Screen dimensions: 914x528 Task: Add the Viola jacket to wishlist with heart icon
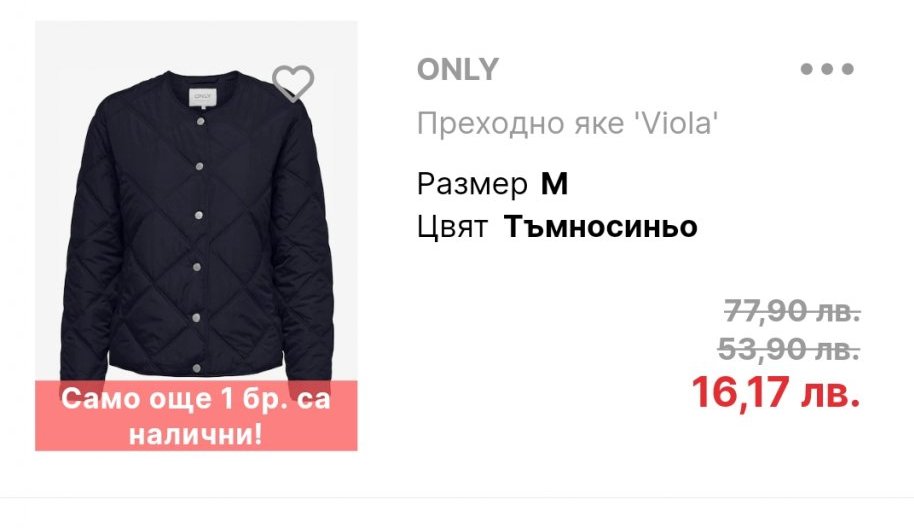pos(293,83)
